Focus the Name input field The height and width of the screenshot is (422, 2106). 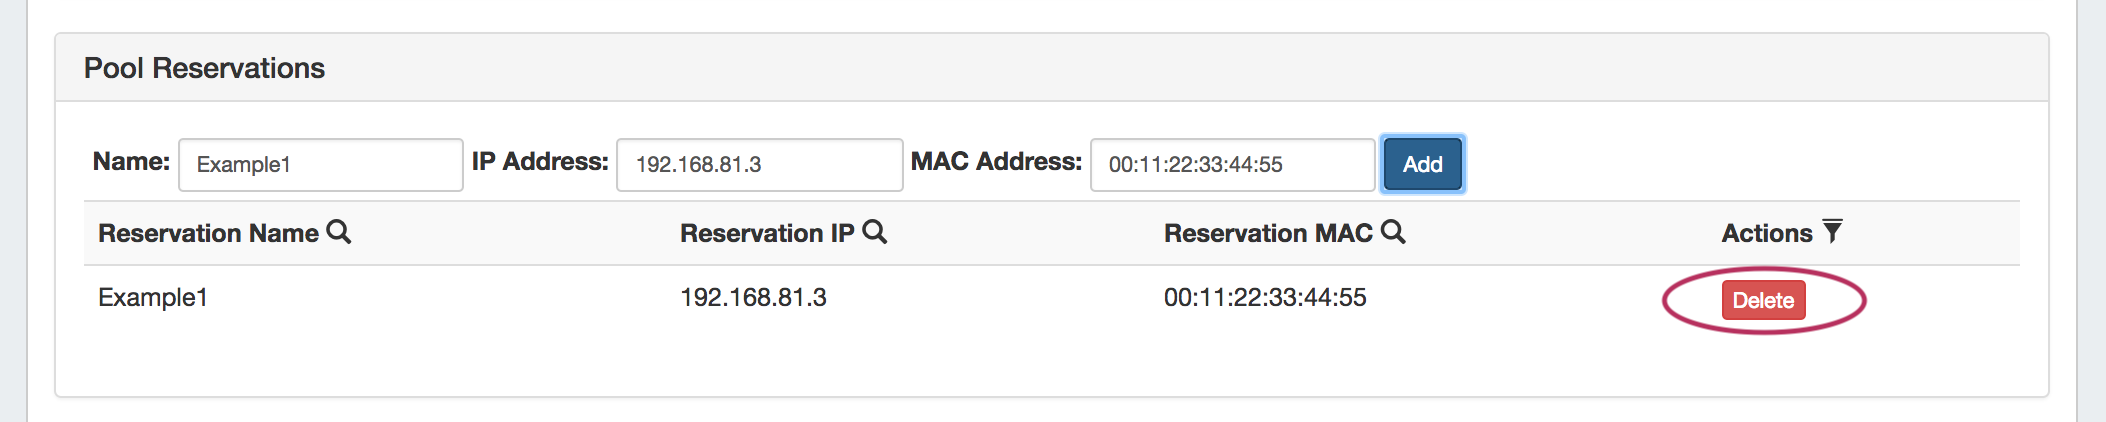[320, 165]
